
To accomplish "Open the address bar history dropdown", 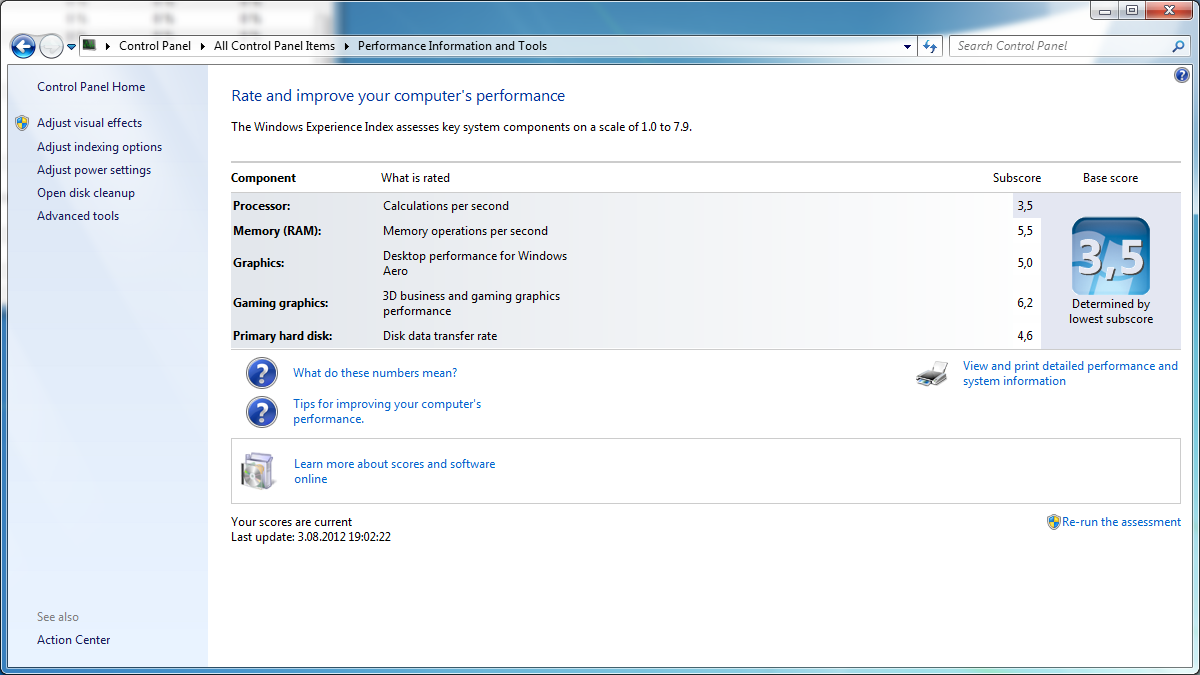I will (907, 46).
